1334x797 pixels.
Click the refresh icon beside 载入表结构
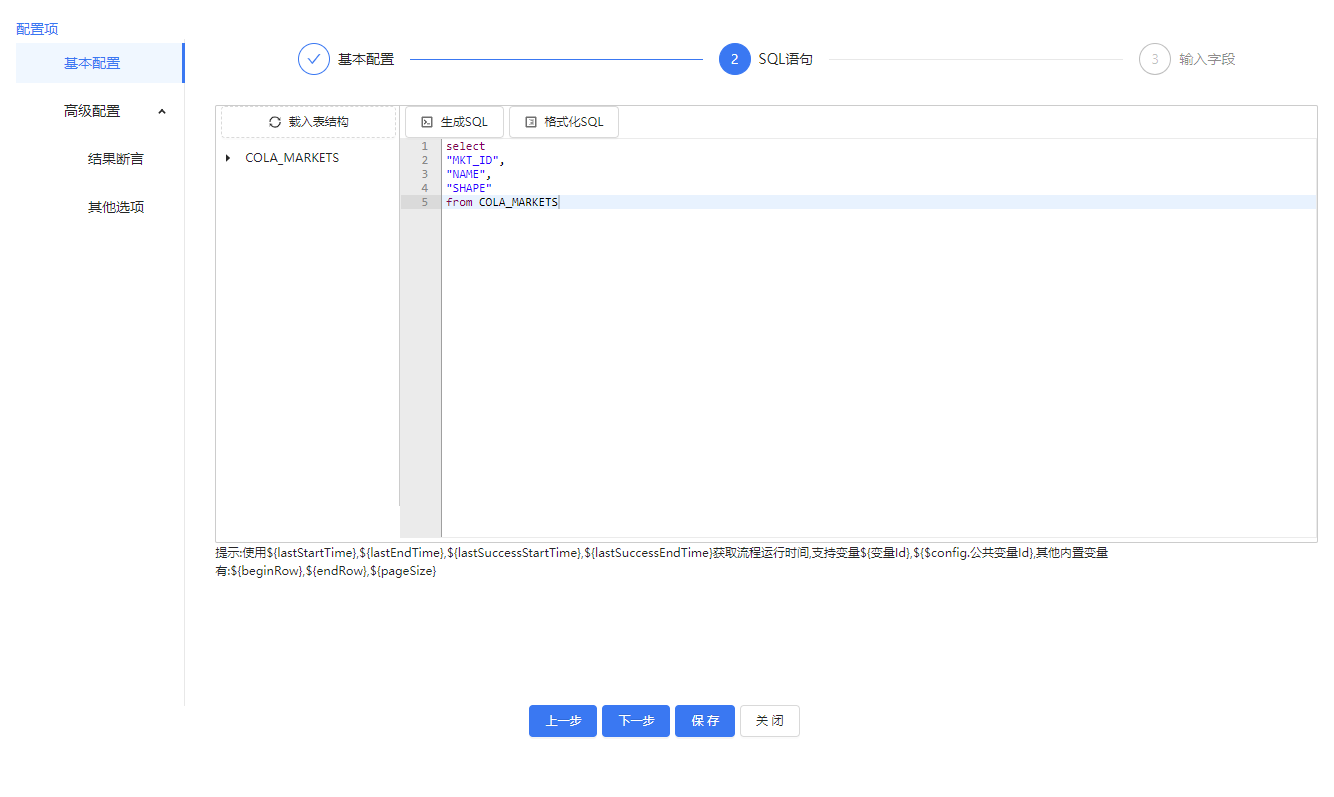275,122
